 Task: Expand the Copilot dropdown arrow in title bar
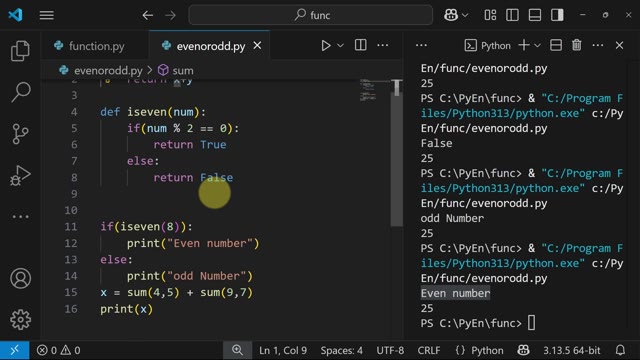[465, 16]
